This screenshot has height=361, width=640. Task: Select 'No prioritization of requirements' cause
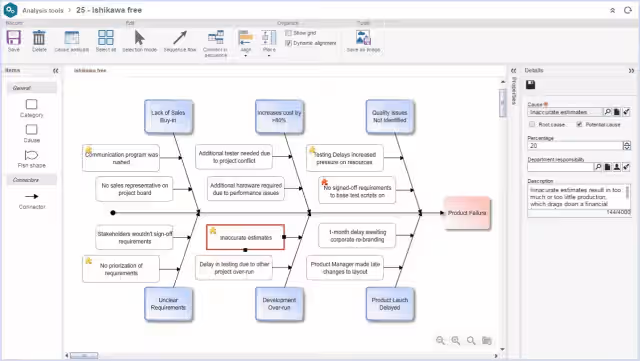[x=121, y=269]
